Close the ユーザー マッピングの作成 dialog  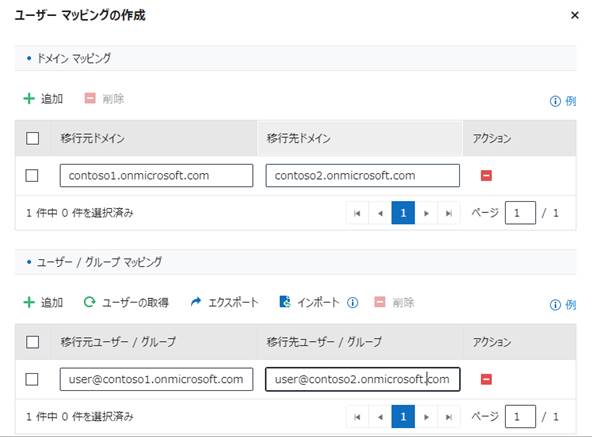tap(575, 15)
